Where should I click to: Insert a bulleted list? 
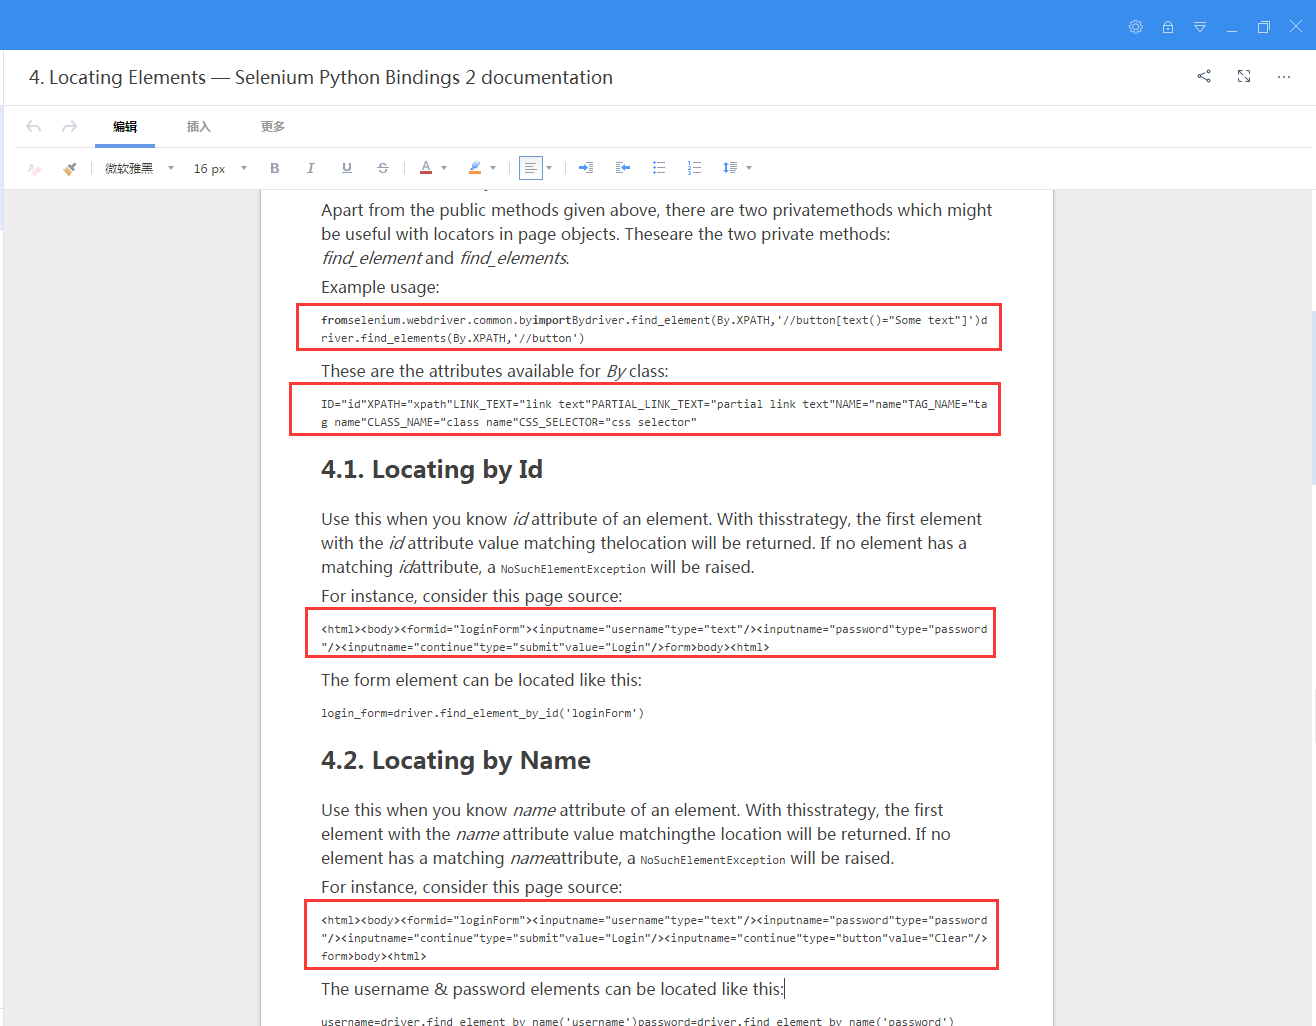659,168
